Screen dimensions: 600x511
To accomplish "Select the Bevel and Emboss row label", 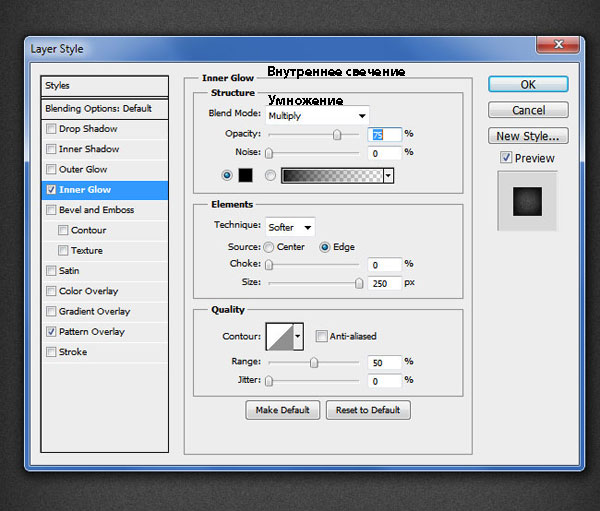I will pos(96,210).
